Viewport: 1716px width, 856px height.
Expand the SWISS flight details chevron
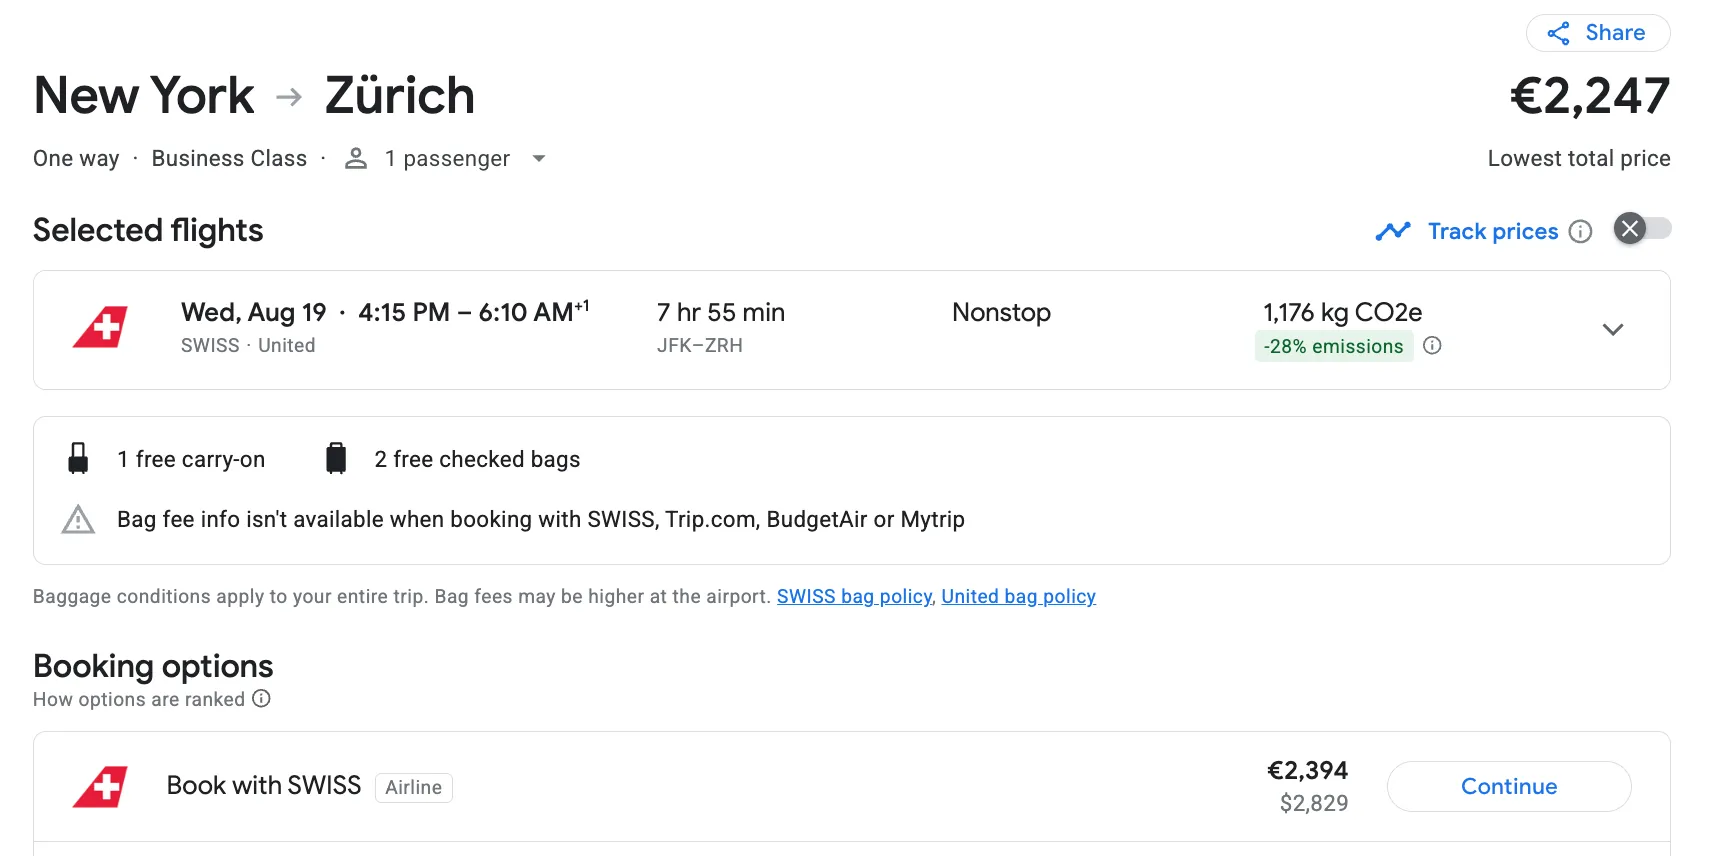click(1612, 329)
